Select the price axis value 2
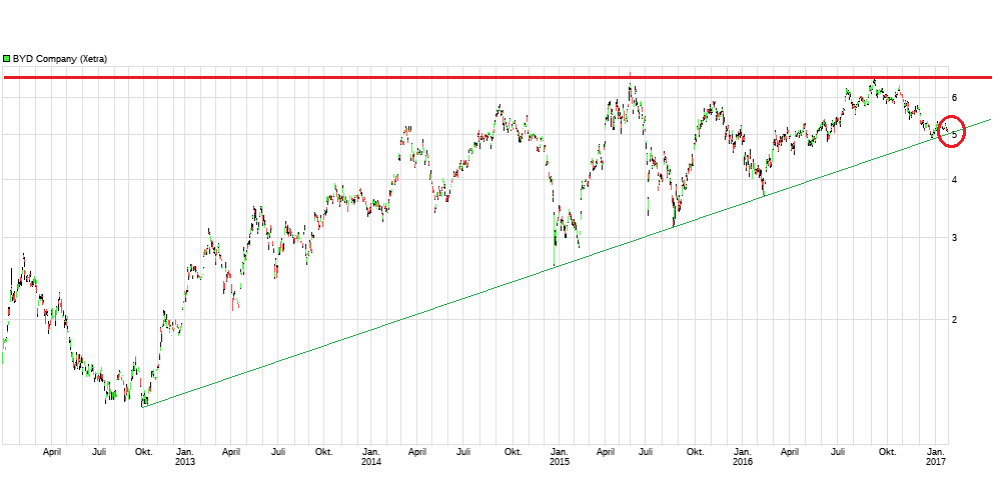1006x479 pixels. pos(955,319)
